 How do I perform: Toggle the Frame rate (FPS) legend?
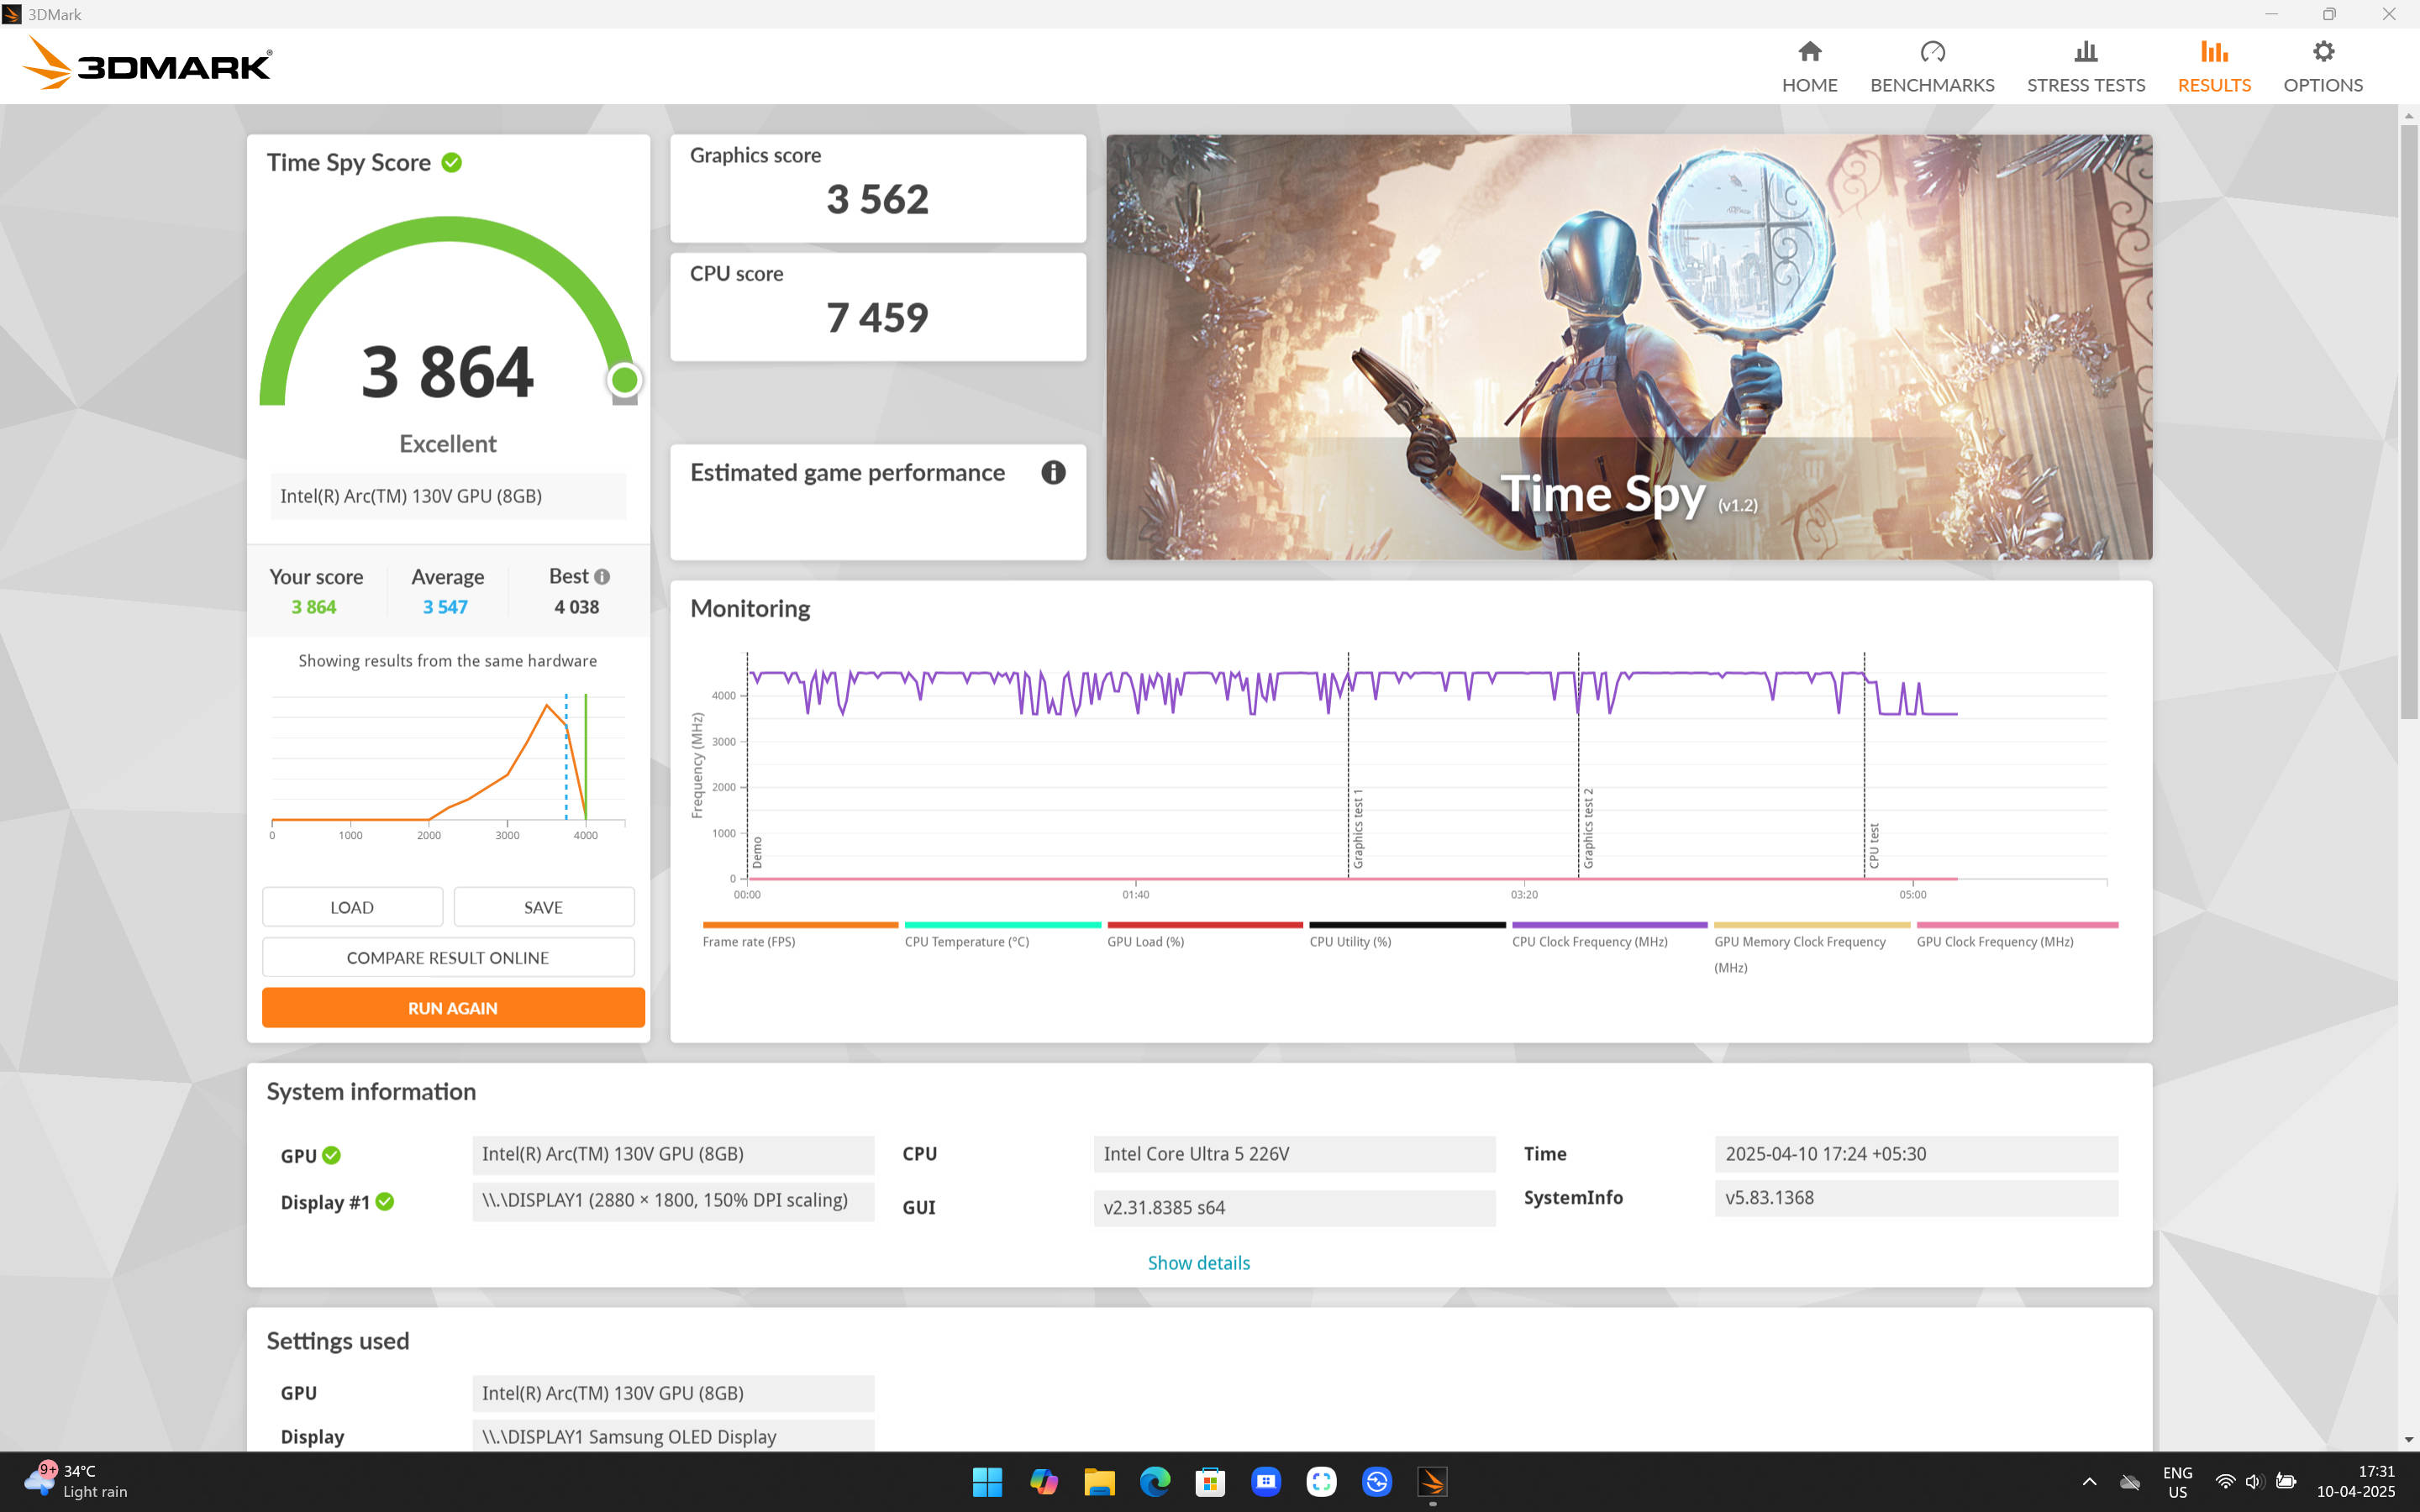pos(800,935)
